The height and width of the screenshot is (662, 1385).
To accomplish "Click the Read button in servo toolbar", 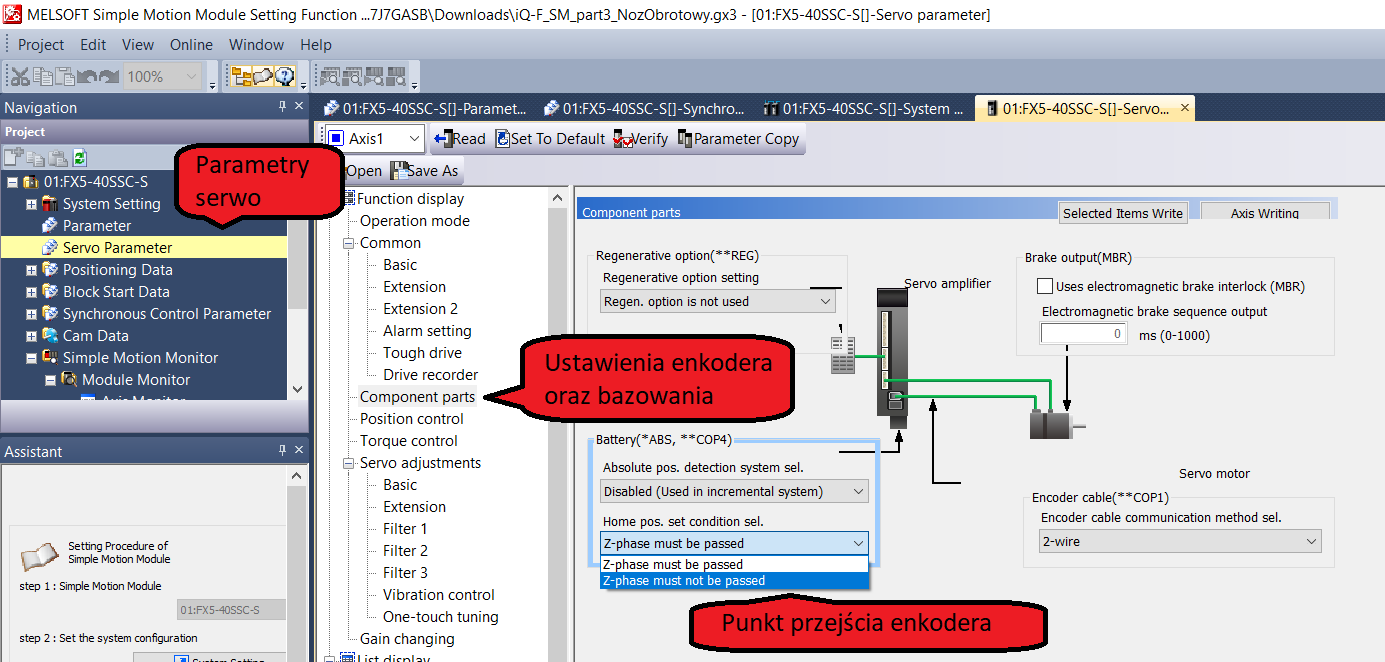I will pyautogui.click(x=460, y=139).
